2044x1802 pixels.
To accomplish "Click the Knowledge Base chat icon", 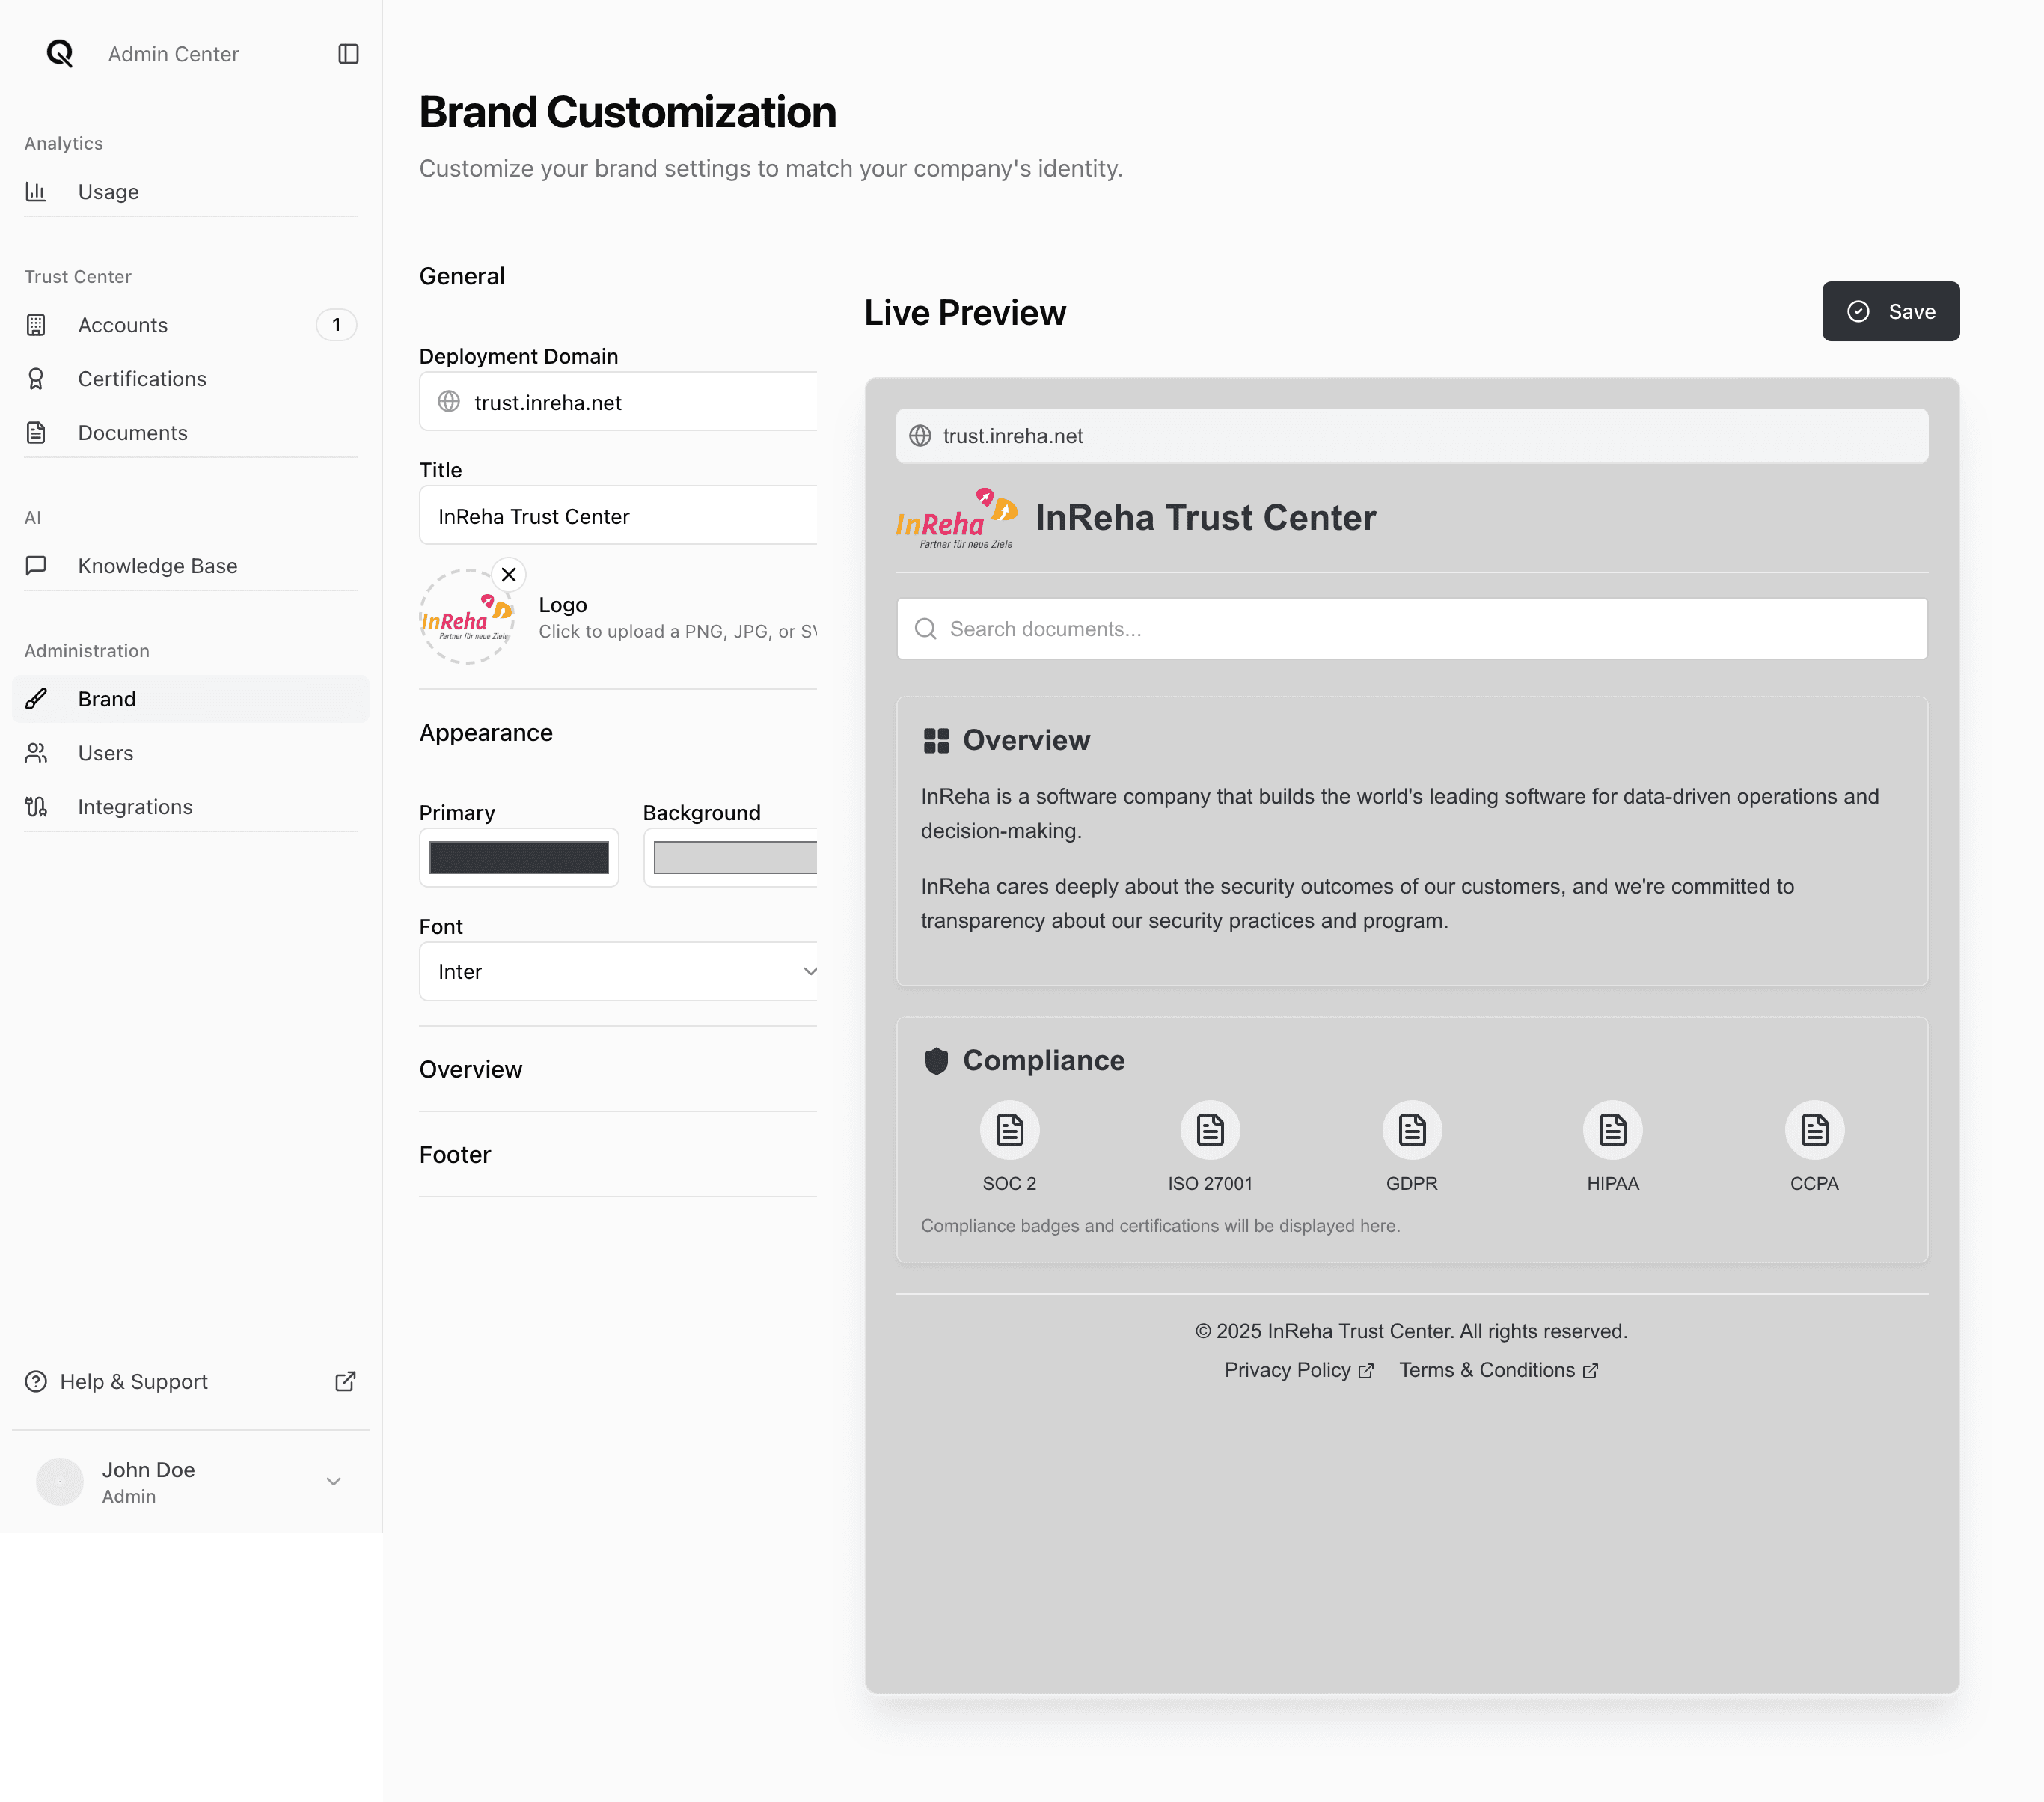I will [36, 565].
